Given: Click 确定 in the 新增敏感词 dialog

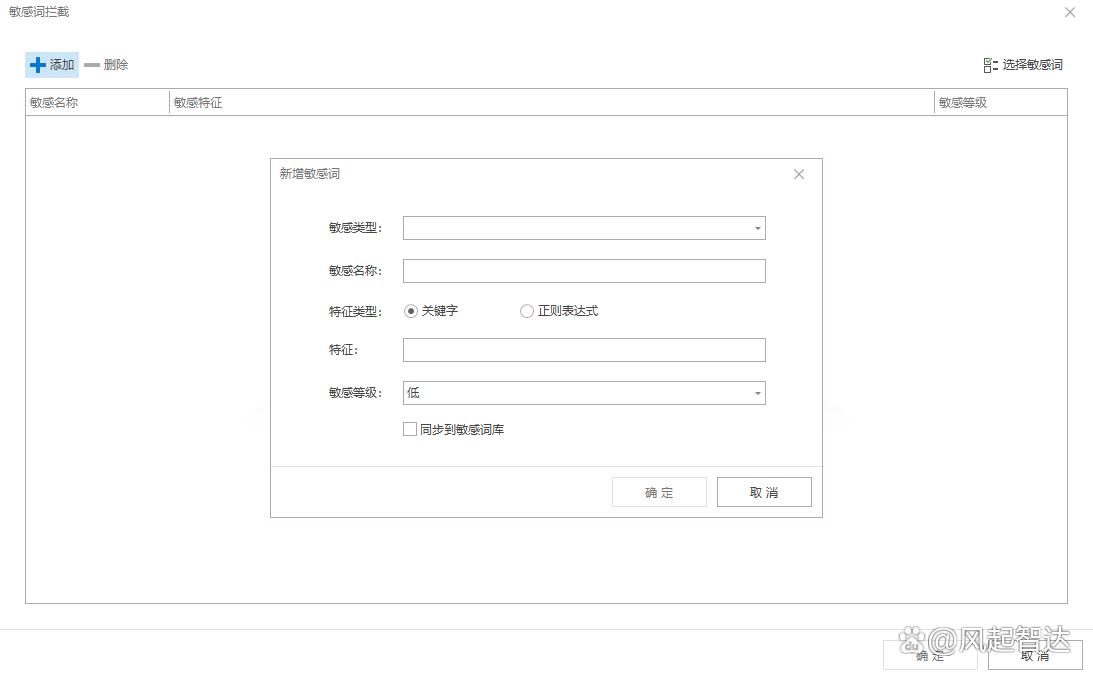Looking at the screenshot, I should 659,493.
